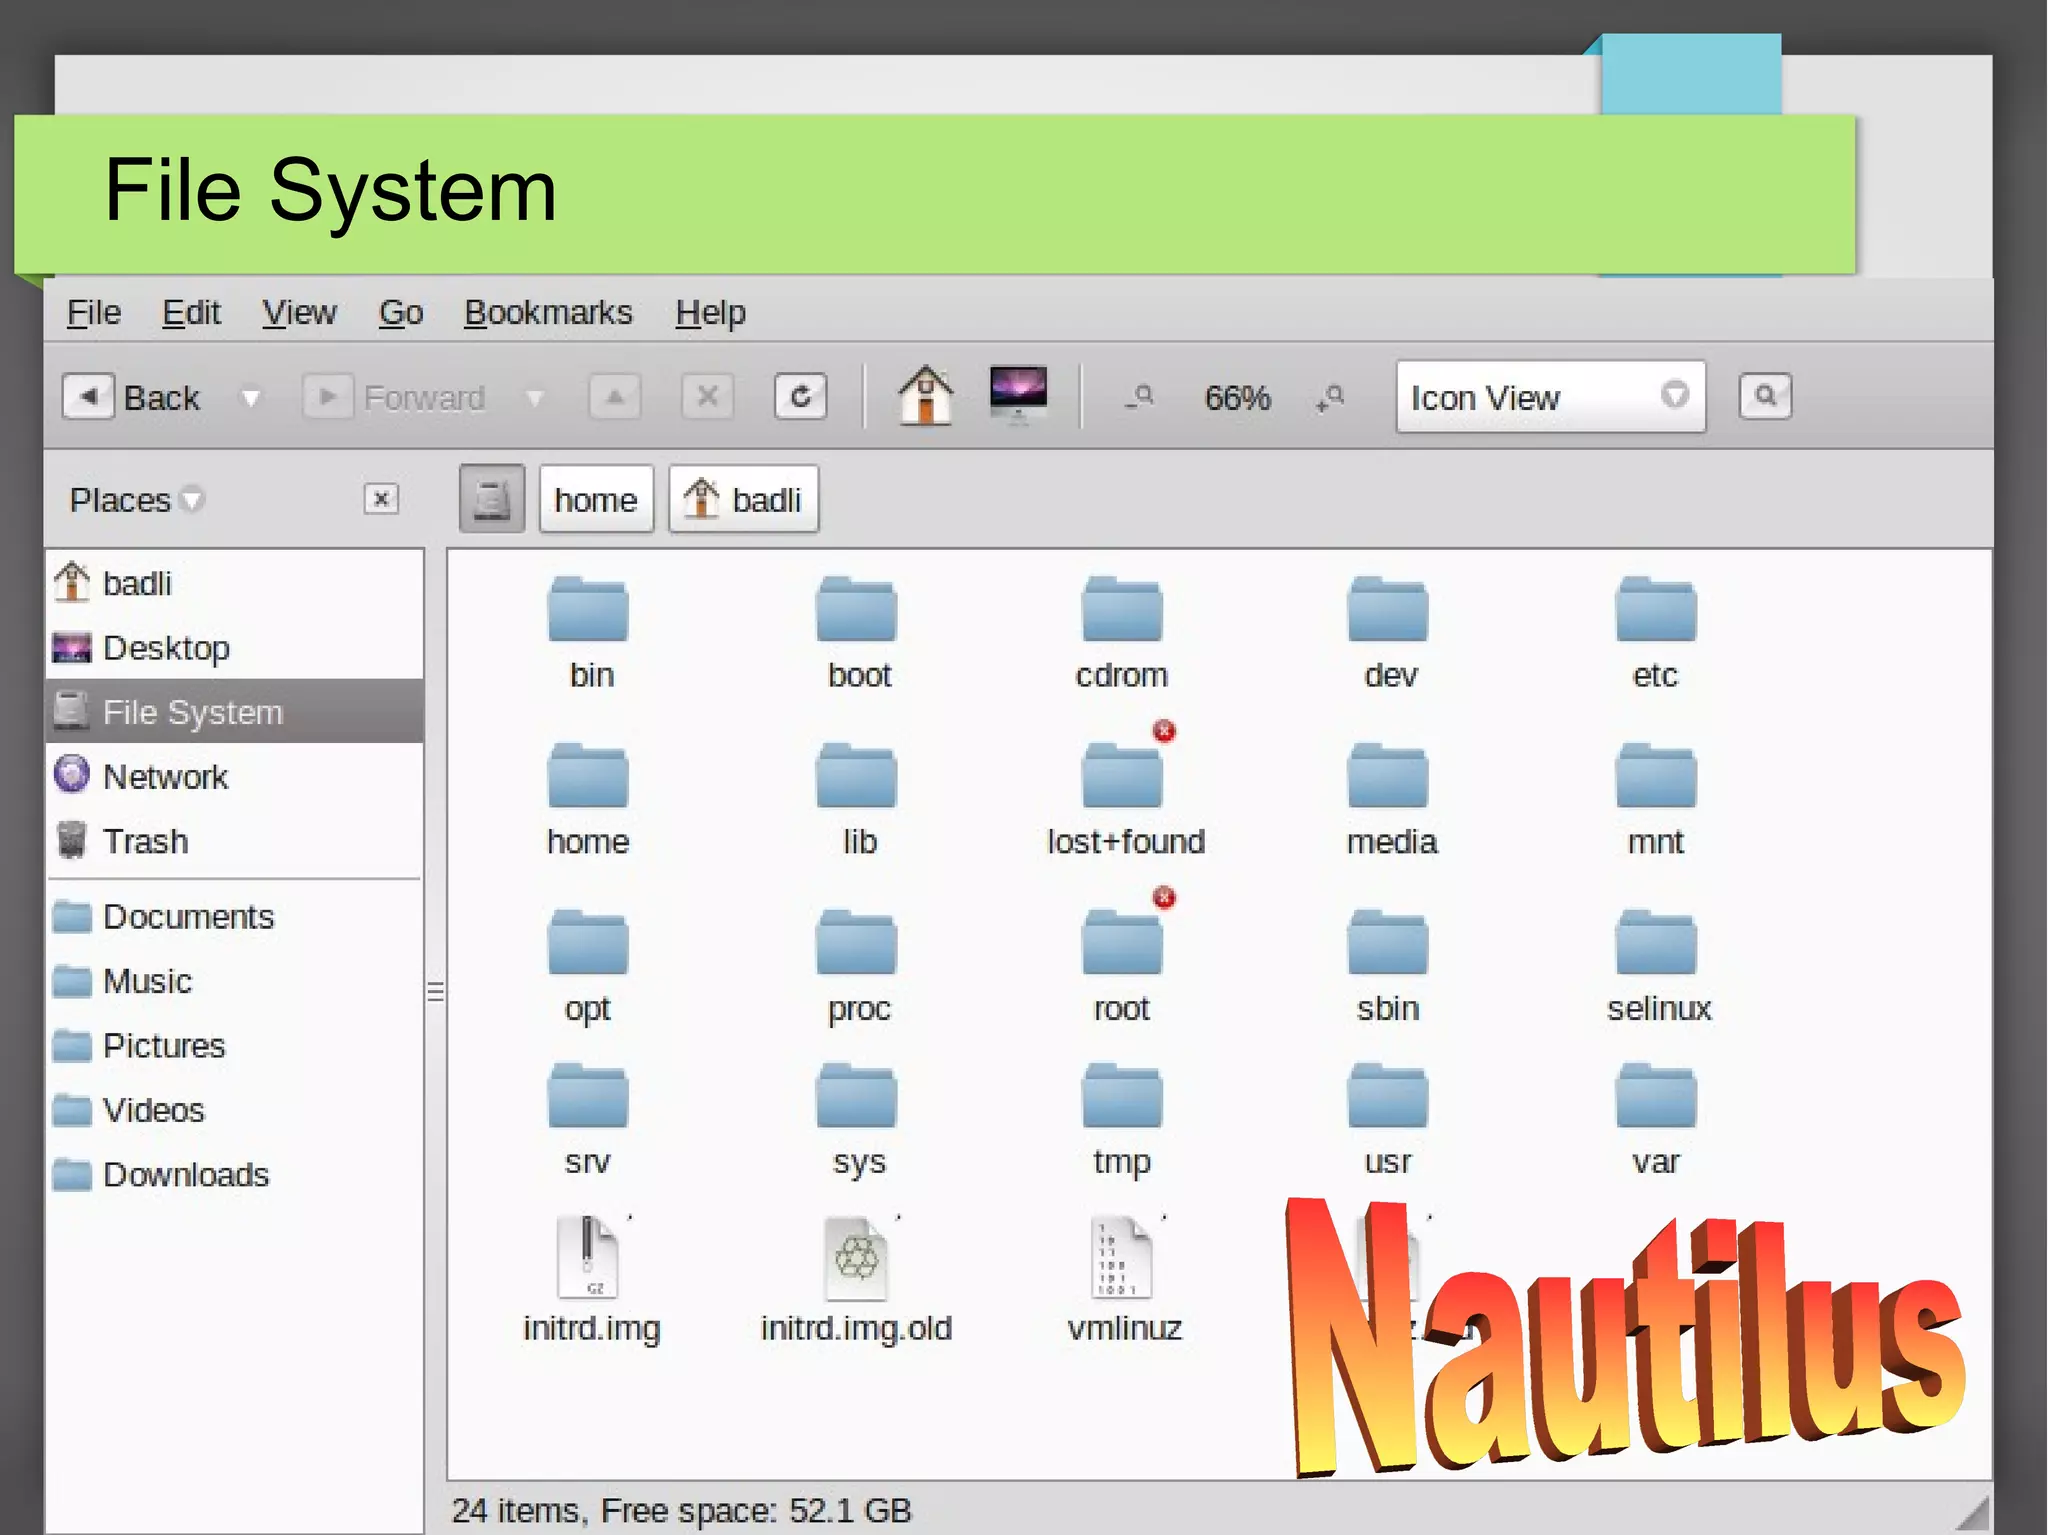Open Music bookmark in sidebar
Screen dimensions: 2048x1535
[235, 981]
